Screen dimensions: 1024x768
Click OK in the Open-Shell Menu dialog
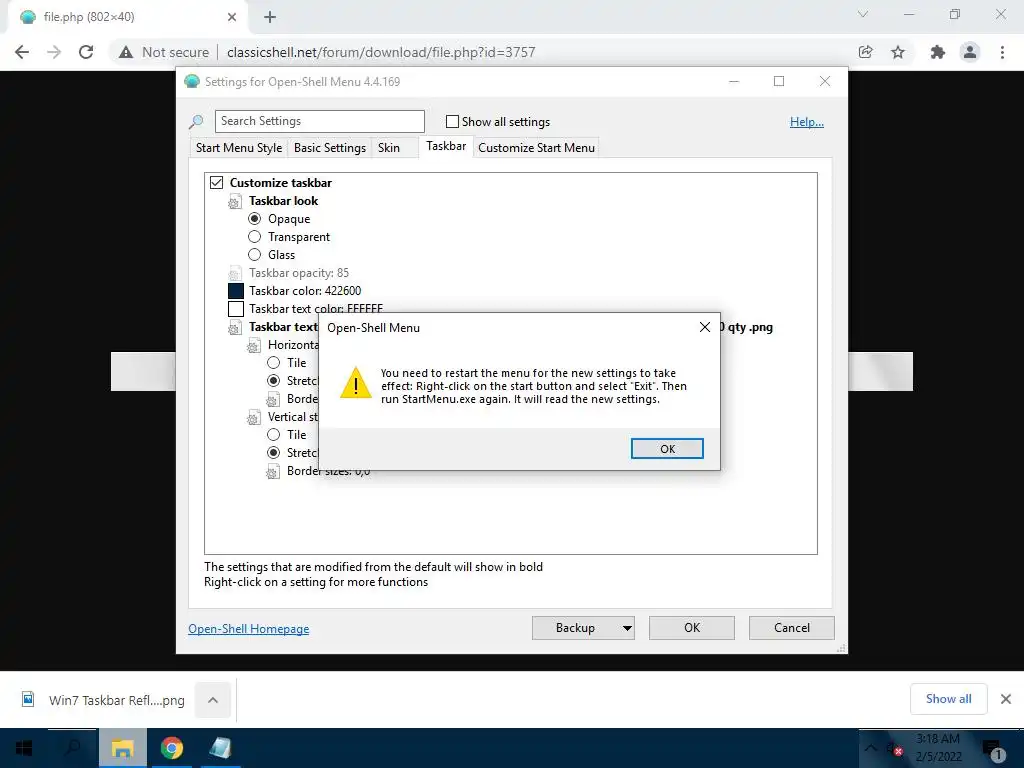[x=667, y=449]
